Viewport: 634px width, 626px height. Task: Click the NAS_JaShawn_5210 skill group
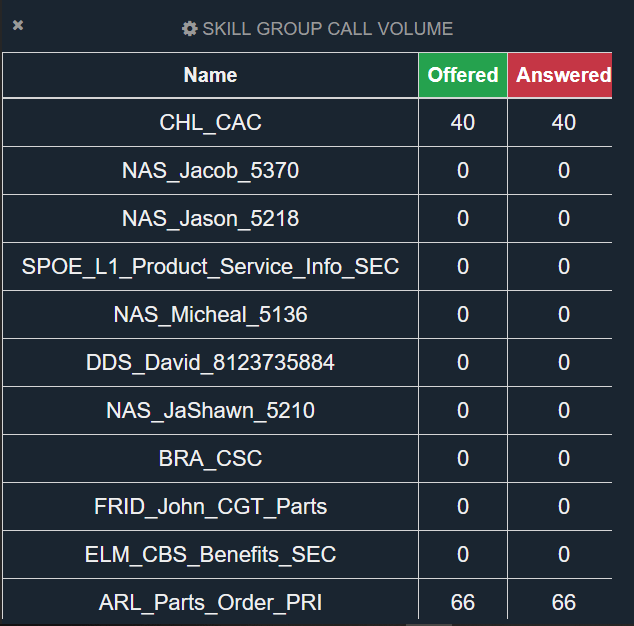click(x=210, y=411)
